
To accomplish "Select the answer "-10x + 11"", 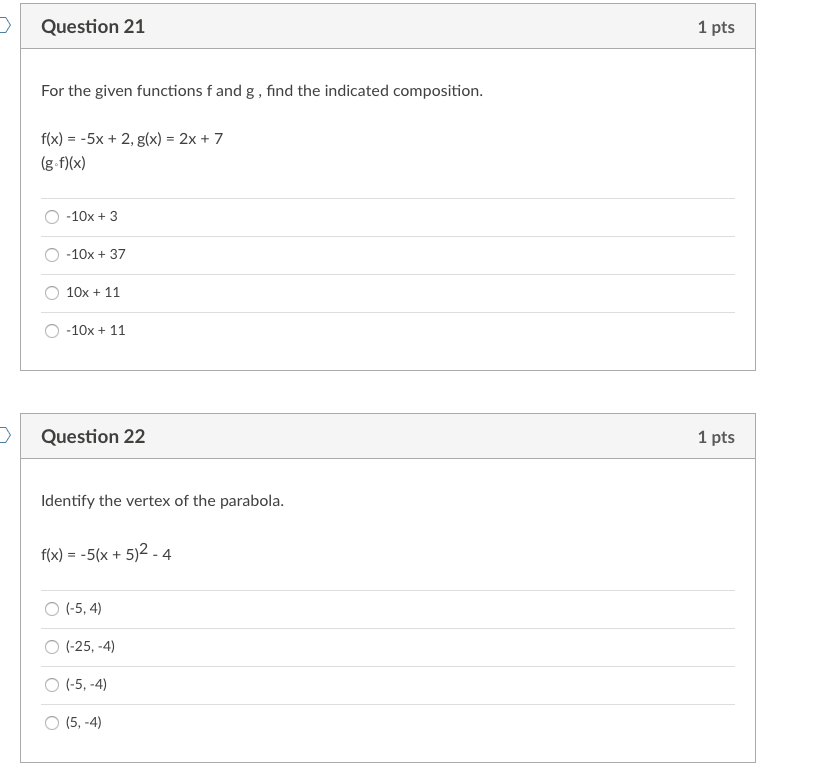I will pyautogui.click(x=52, y=330).
